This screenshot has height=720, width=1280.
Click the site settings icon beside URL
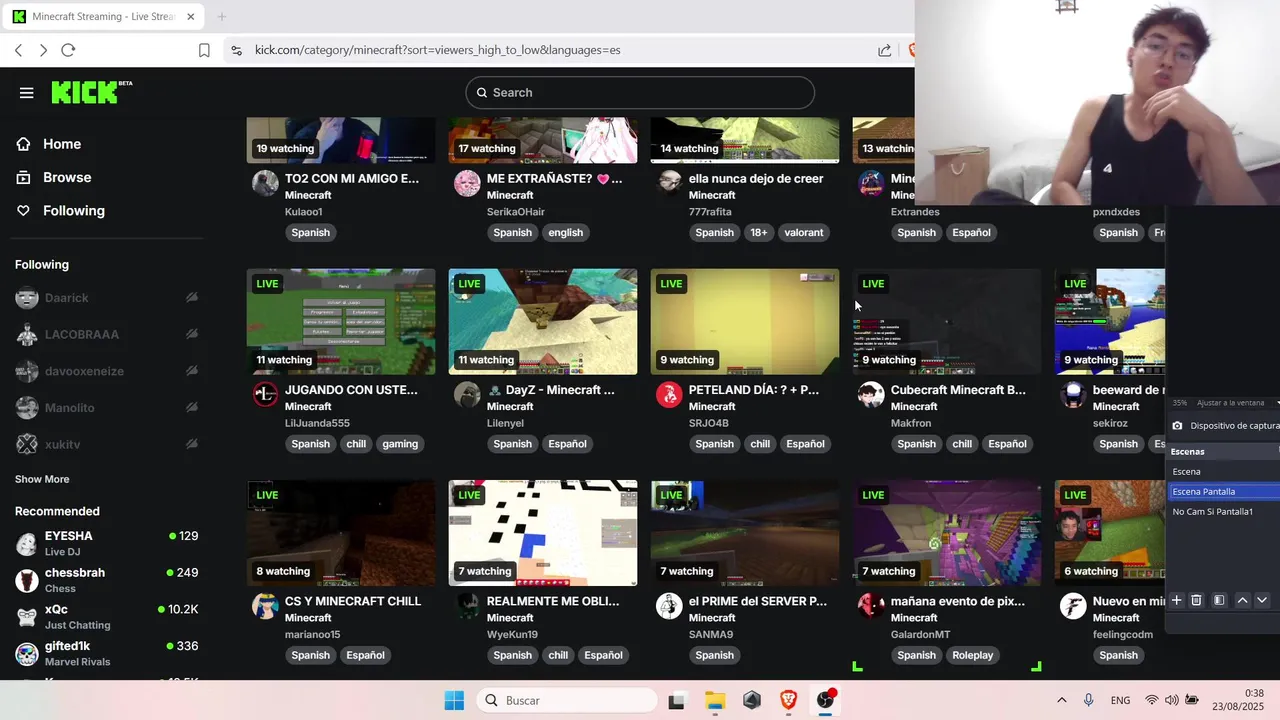236,50
